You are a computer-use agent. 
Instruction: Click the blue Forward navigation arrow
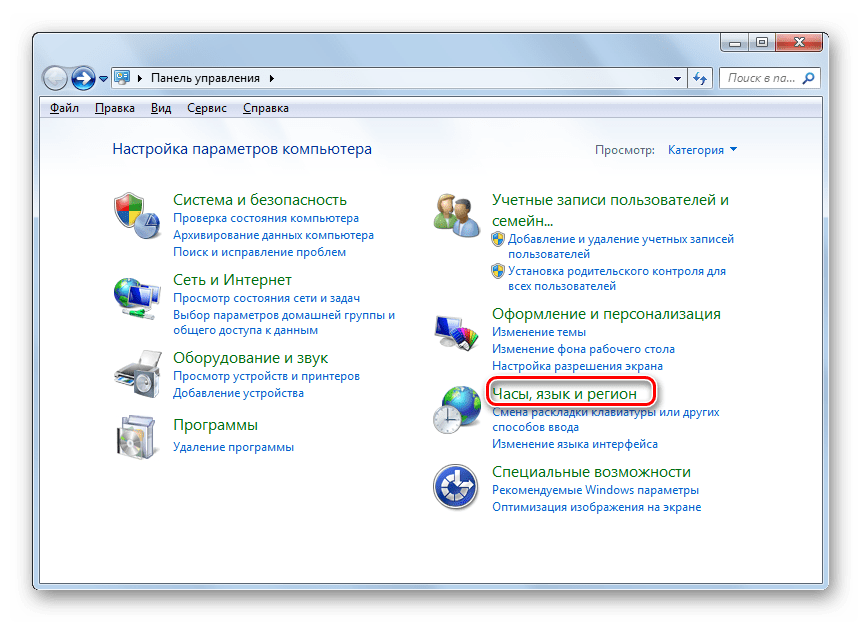[x=83, y=78]
